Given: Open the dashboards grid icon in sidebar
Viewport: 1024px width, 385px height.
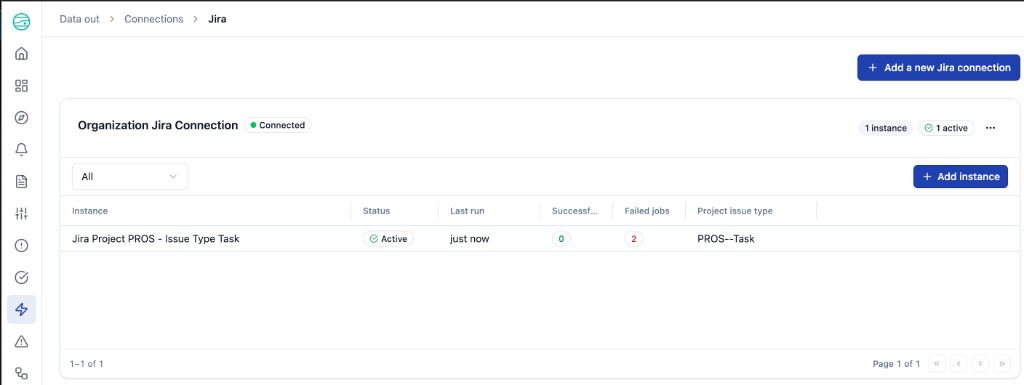Looking at the screenshot, I should [21, 85].
